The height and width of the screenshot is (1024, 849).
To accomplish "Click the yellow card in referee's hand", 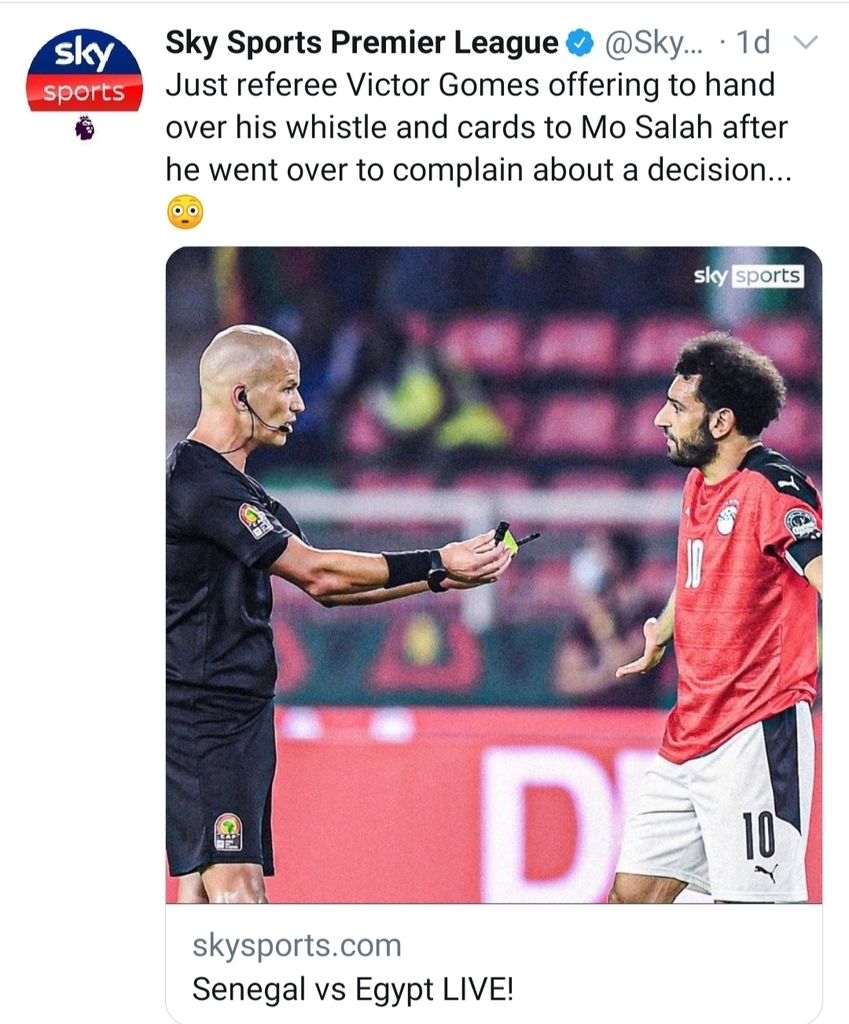I will pyautogui.click(x=509, y=540).
